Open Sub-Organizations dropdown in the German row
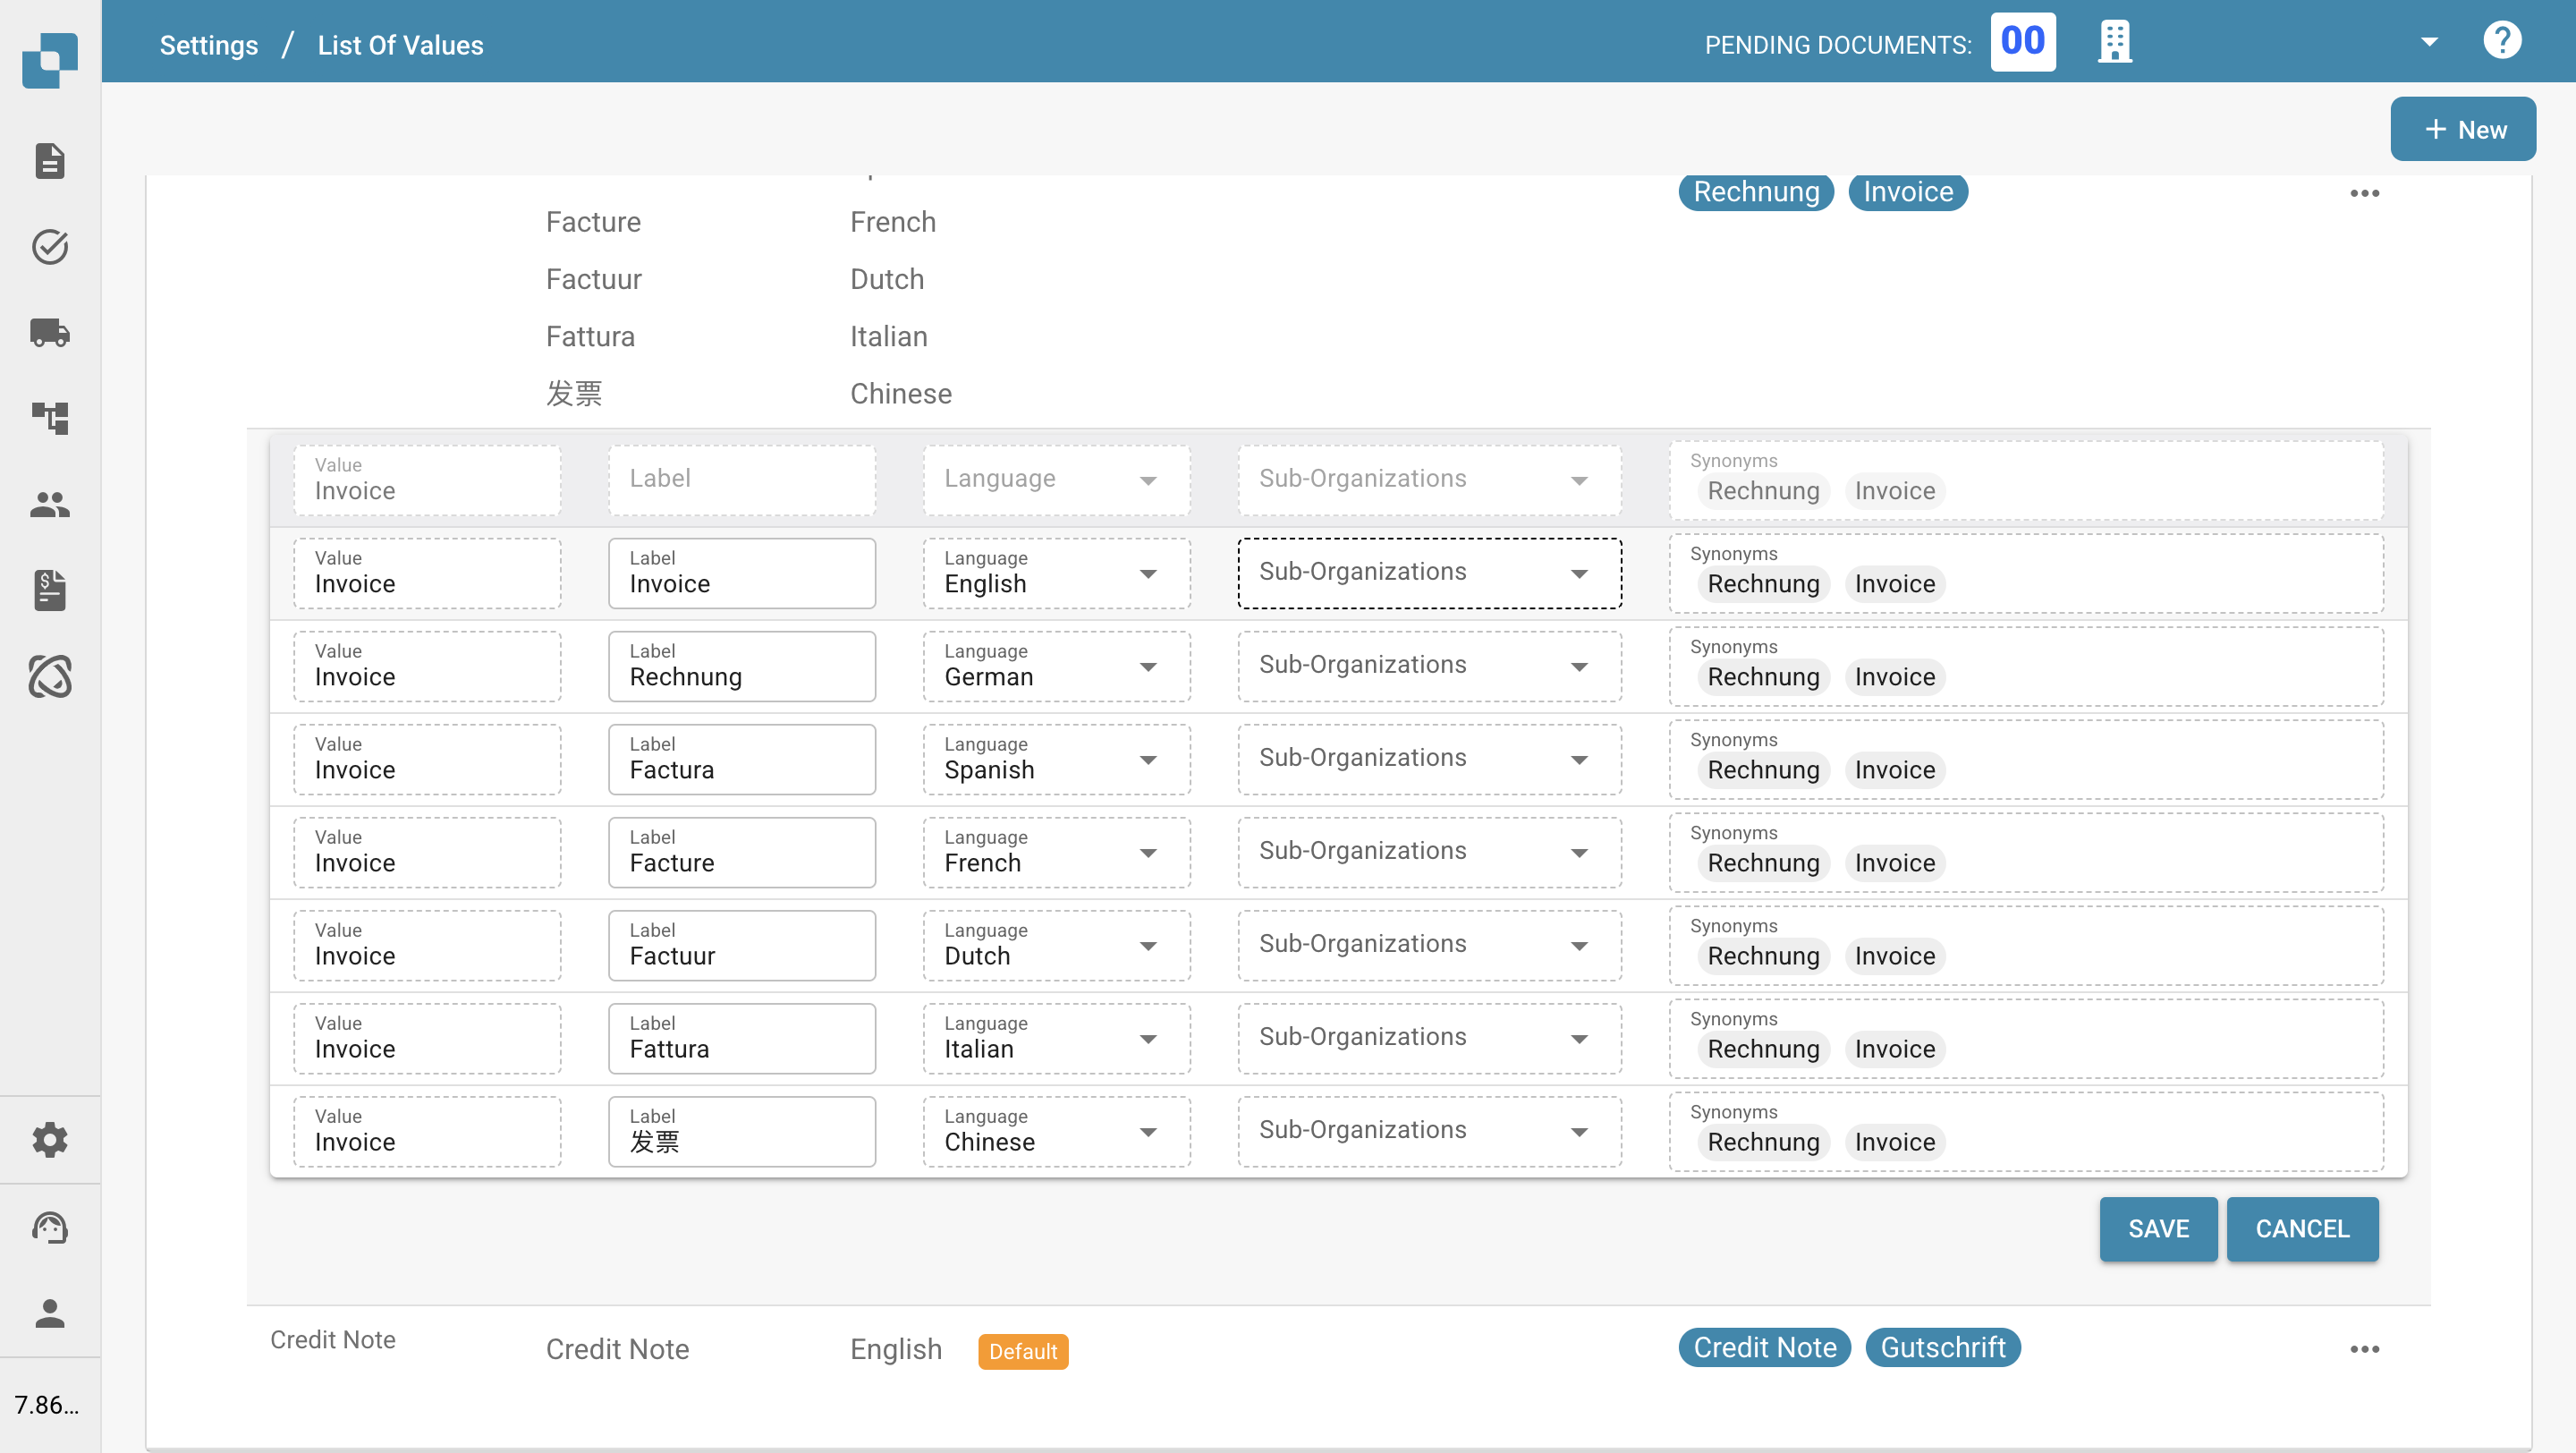This screenshot has width=2576, height=1453. pyautogui.click(x=1429, y=666)
